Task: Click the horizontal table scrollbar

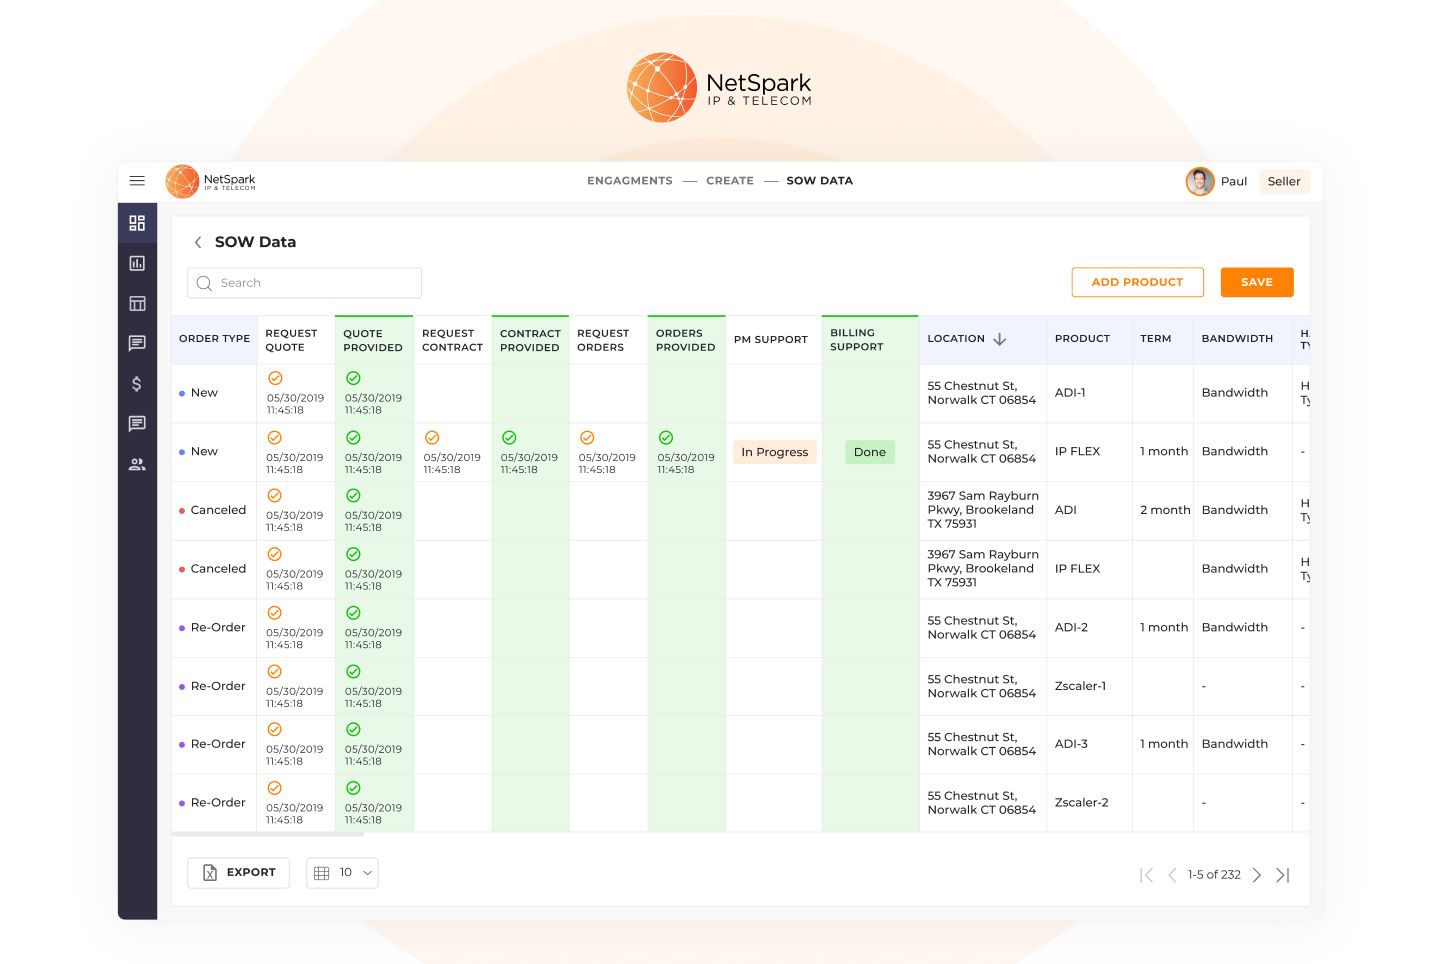Action: point(268,834)
